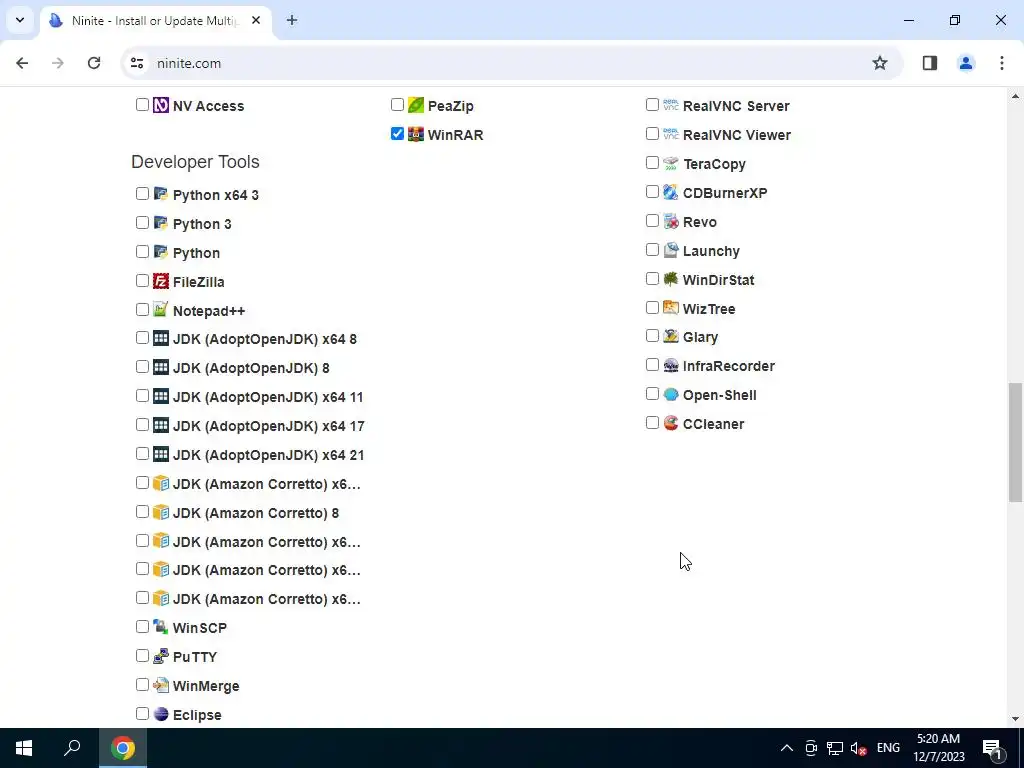
Task: Click the Glary icon
Action: point(671,336)
